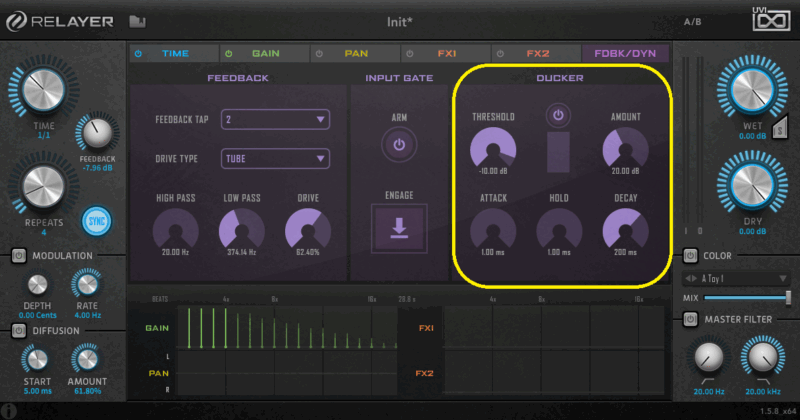Screen dimensions: 800x420
Task: Click the A/B compare button
Action: (x=692, y=21)
